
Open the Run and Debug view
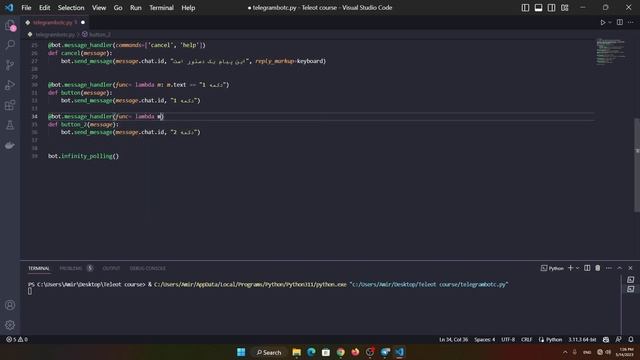coord(10,85)
